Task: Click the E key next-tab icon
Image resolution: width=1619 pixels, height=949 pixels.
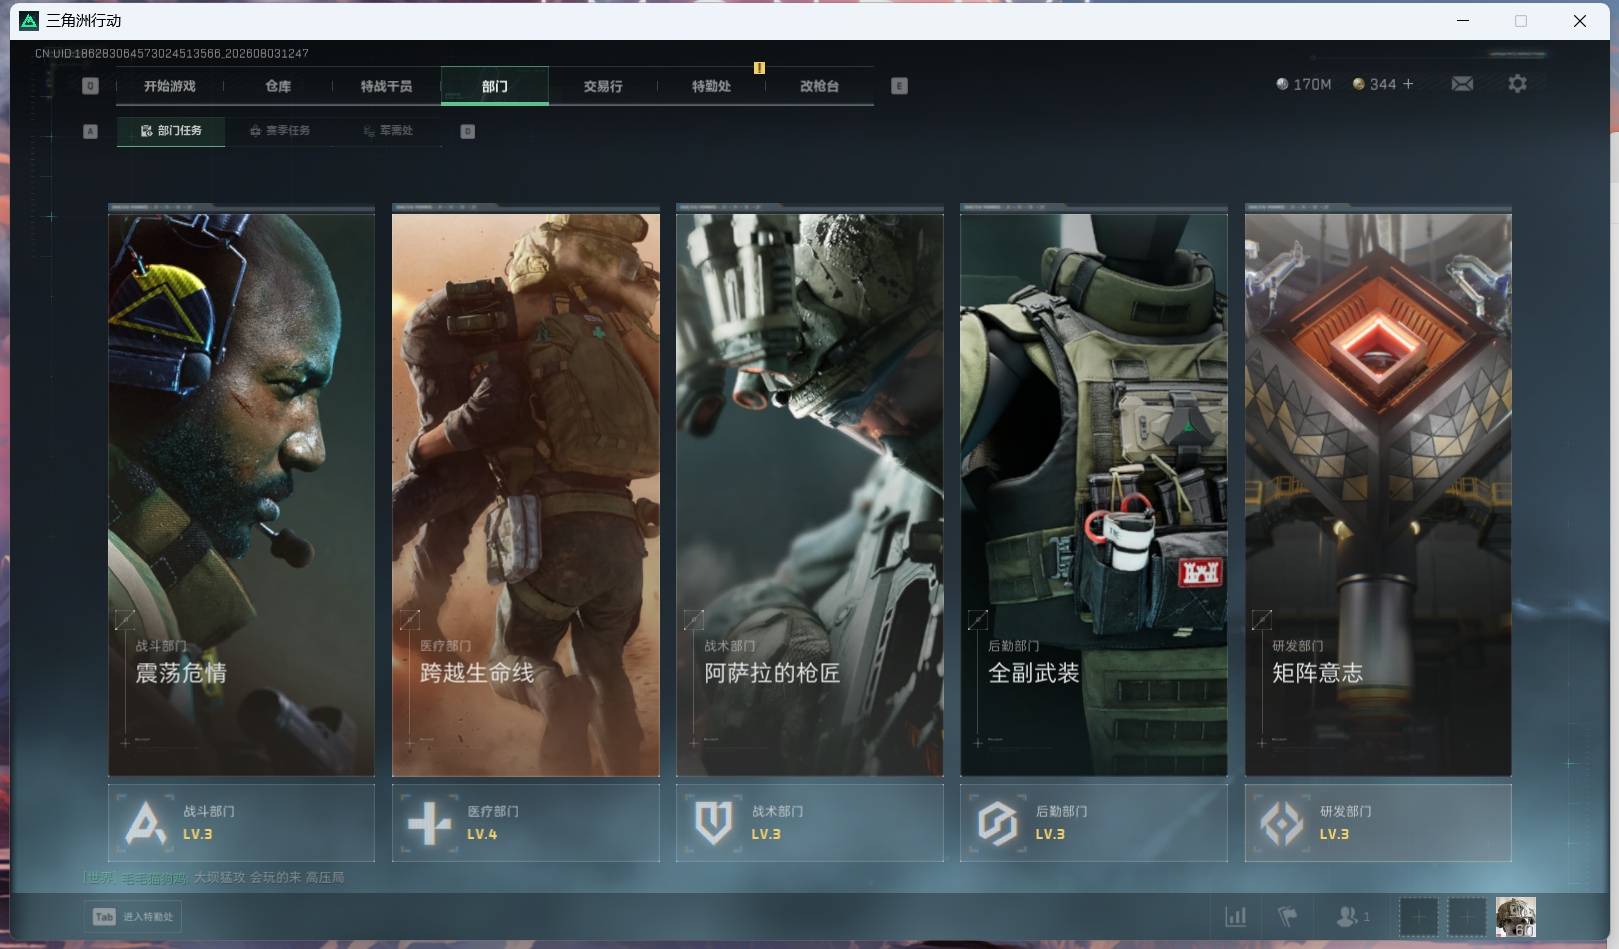Action: coord(899,86)
